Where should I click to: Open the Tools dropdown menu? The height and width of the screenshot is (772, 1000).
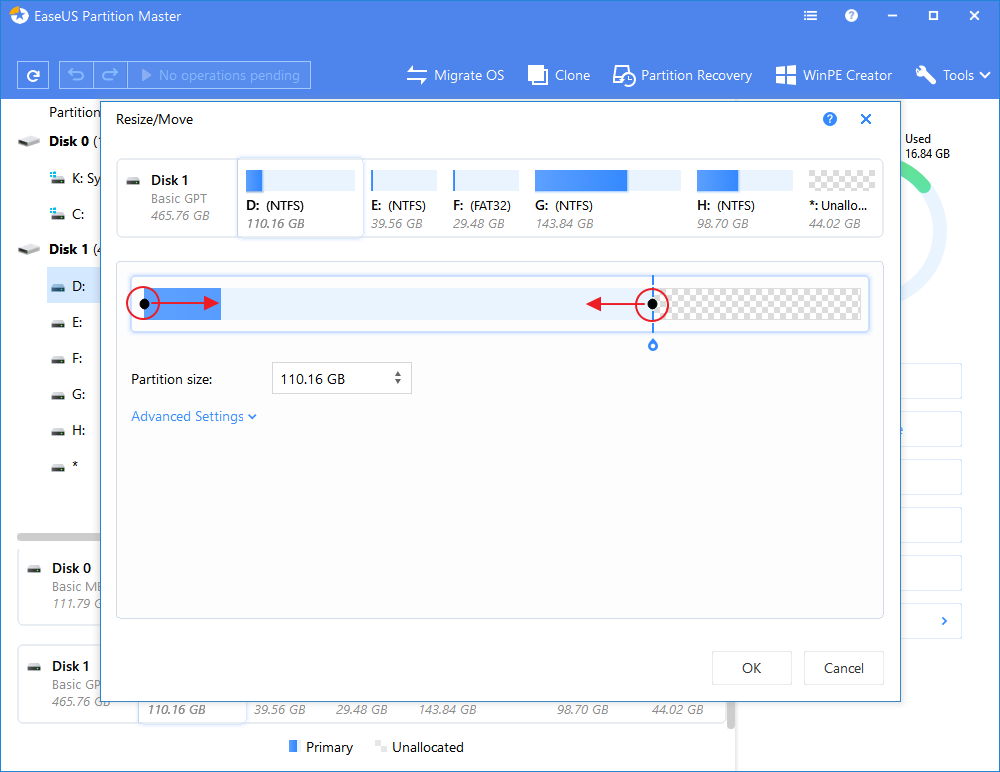click(951, 75)
